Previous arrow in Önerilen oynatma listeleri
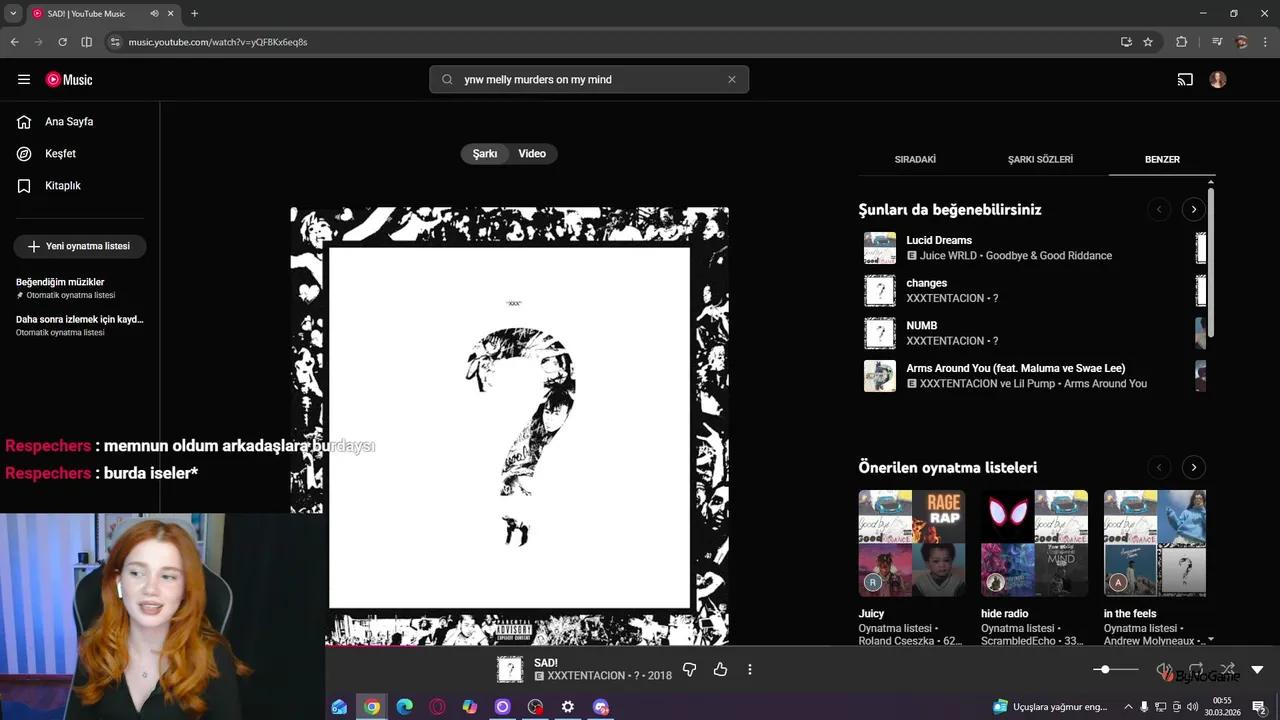The image size is (1280, 720). 1159,467
